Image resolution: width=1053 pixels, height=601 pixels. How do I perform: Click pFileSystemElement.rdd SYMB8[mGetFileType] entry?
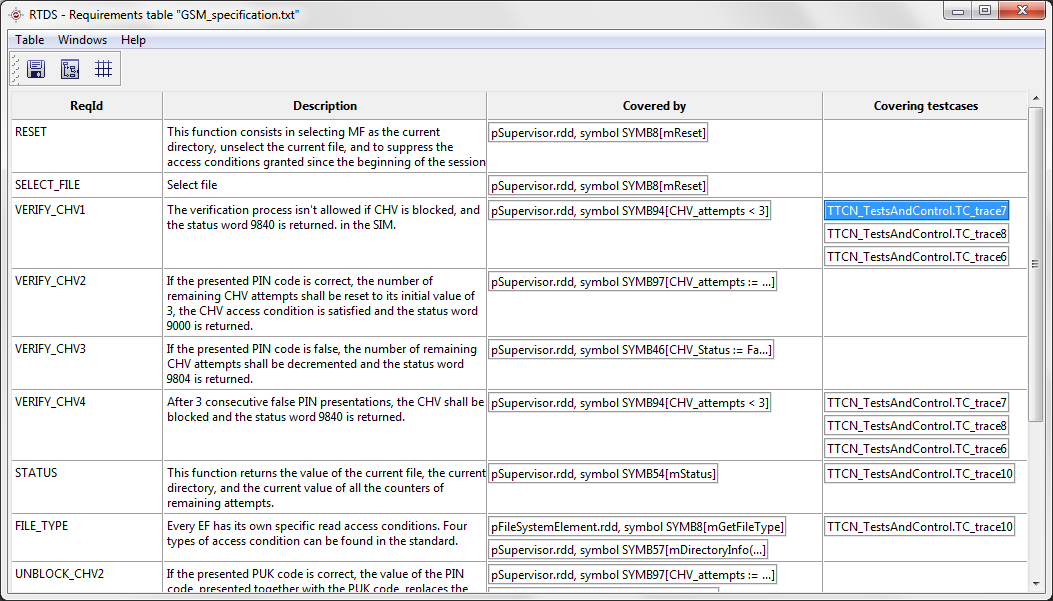tap(637, 527)
